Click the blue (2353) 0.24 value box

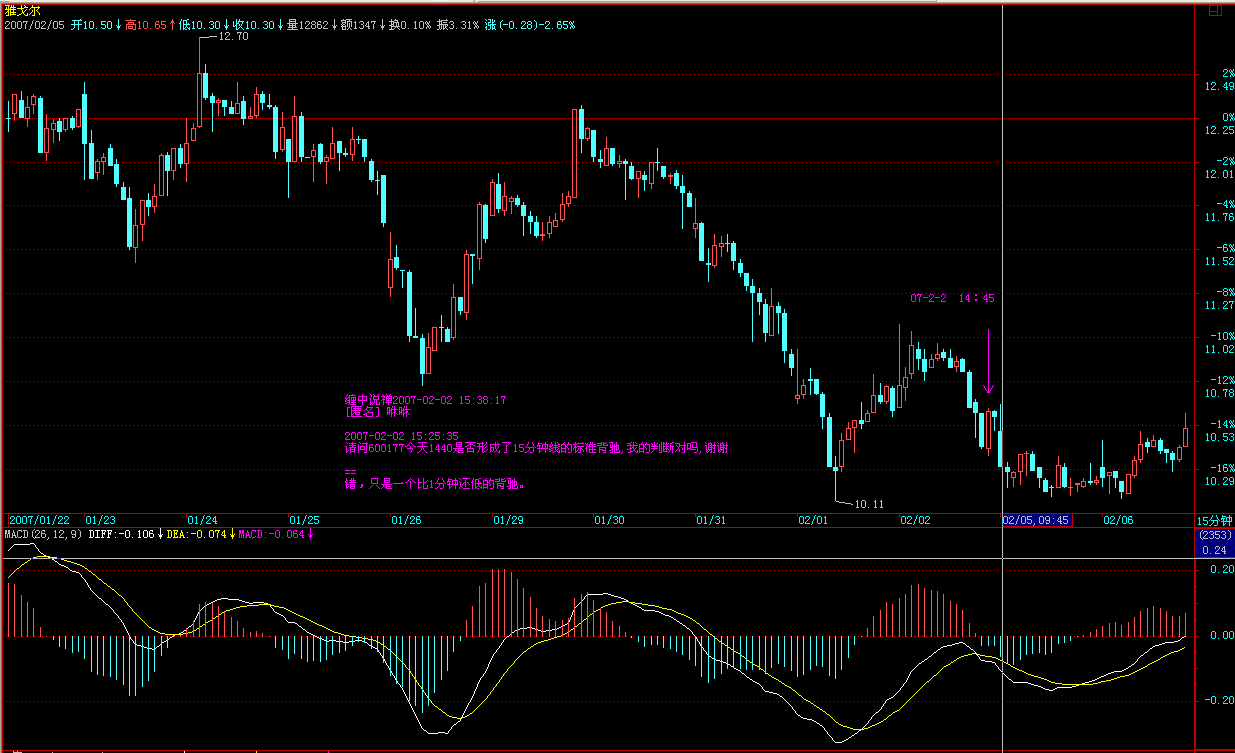tap(1214, 543)
